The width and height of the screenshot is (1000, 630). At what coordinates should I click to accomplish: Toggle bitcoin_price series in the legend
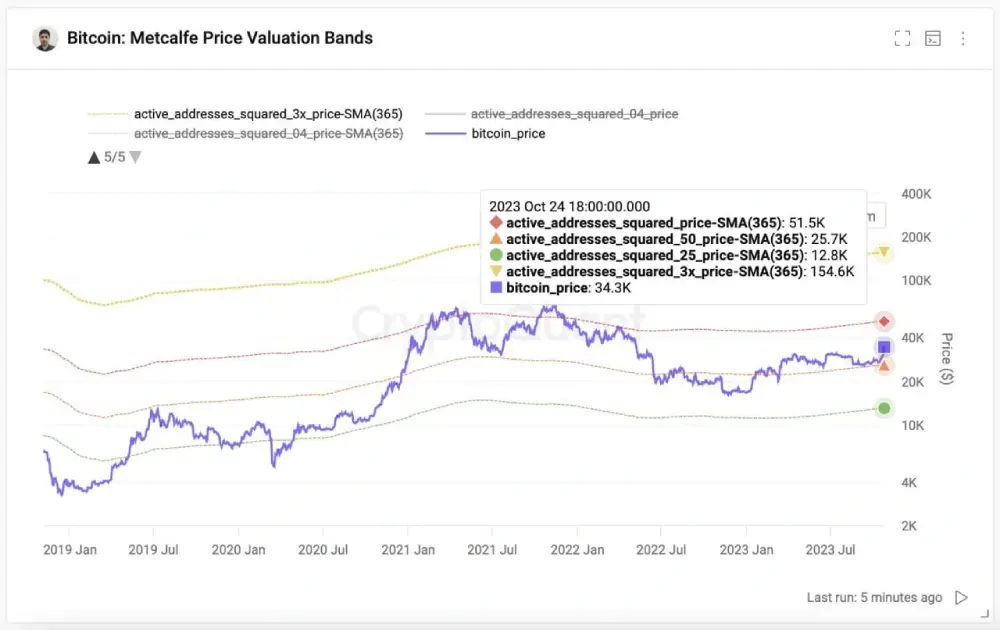pyautogui.click(x=508, y=133)
